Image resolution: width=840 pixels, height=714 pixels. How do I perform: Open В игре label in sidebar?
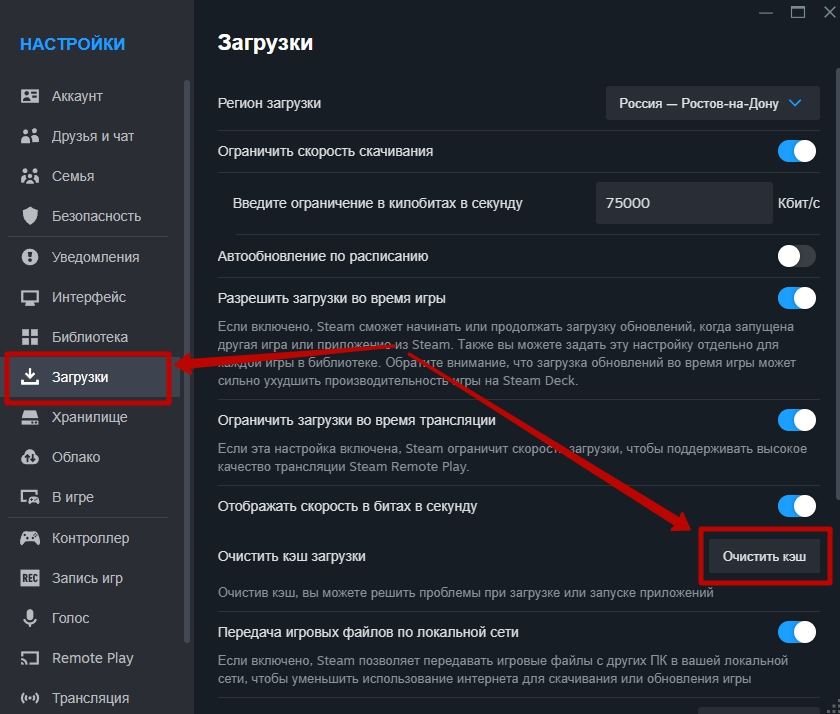[x=73, y=497]
